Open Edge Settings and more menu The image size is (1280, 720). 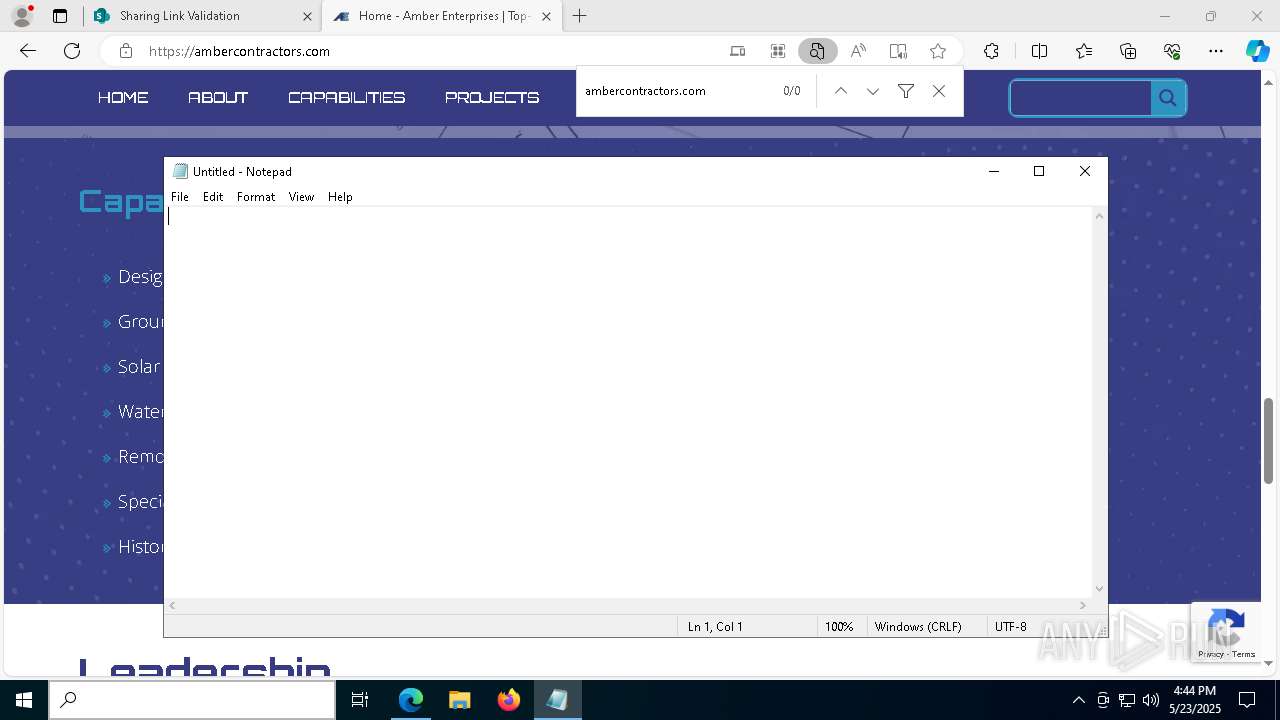tap(1216, 51)
